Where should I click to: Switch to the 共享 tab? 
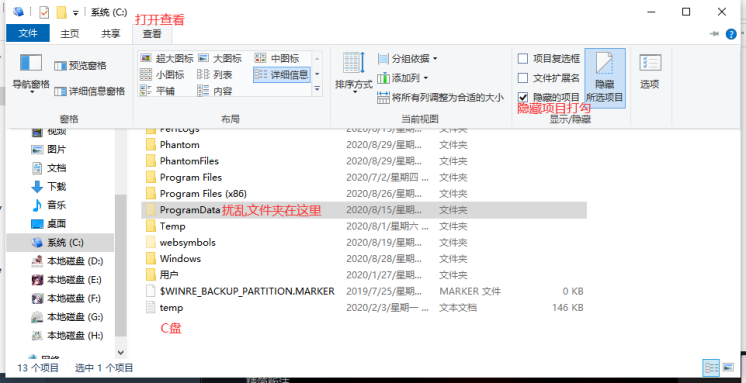pos(110,33)
